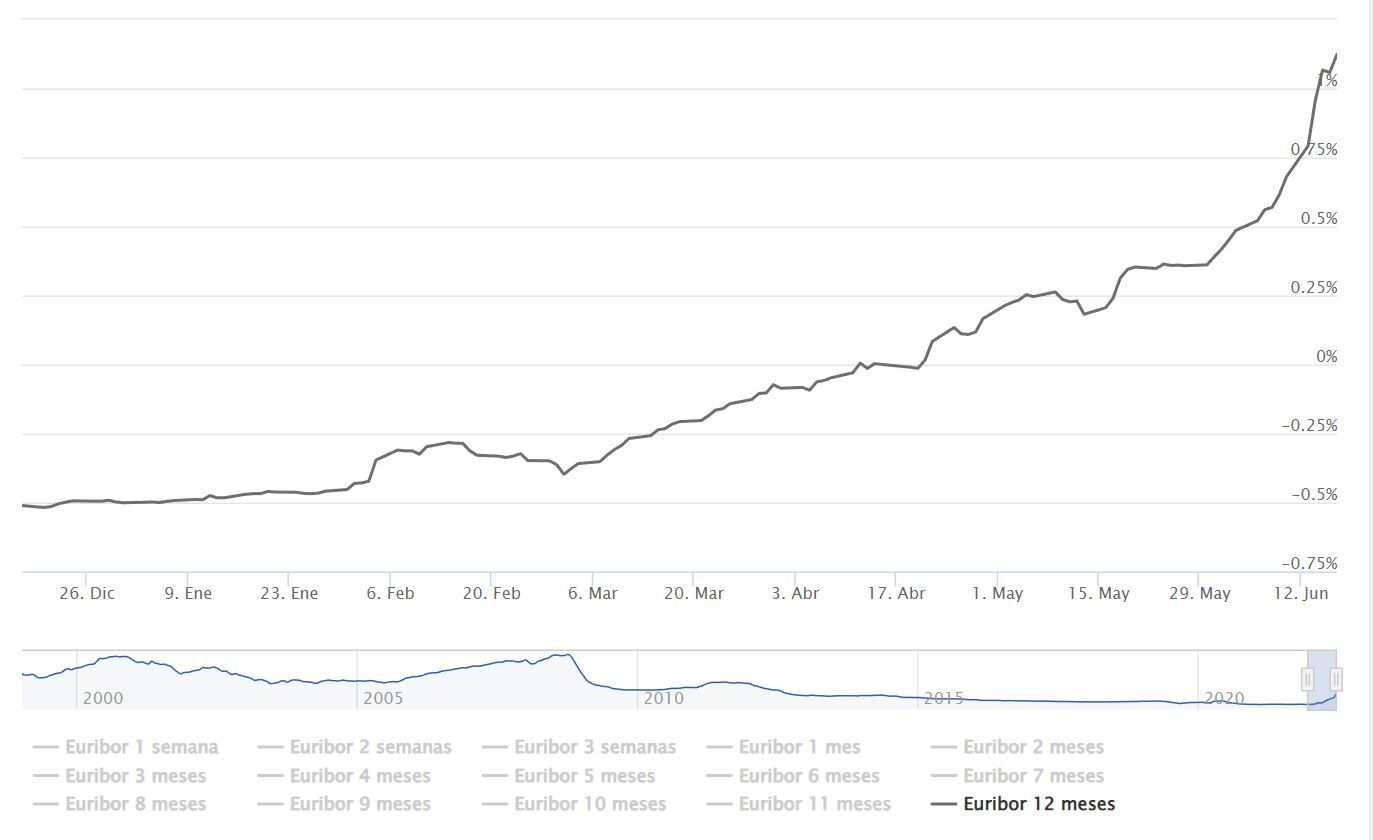Enable the Euribor 4 meses series
The image size is (1373, 840).
(x=360, y=776)
